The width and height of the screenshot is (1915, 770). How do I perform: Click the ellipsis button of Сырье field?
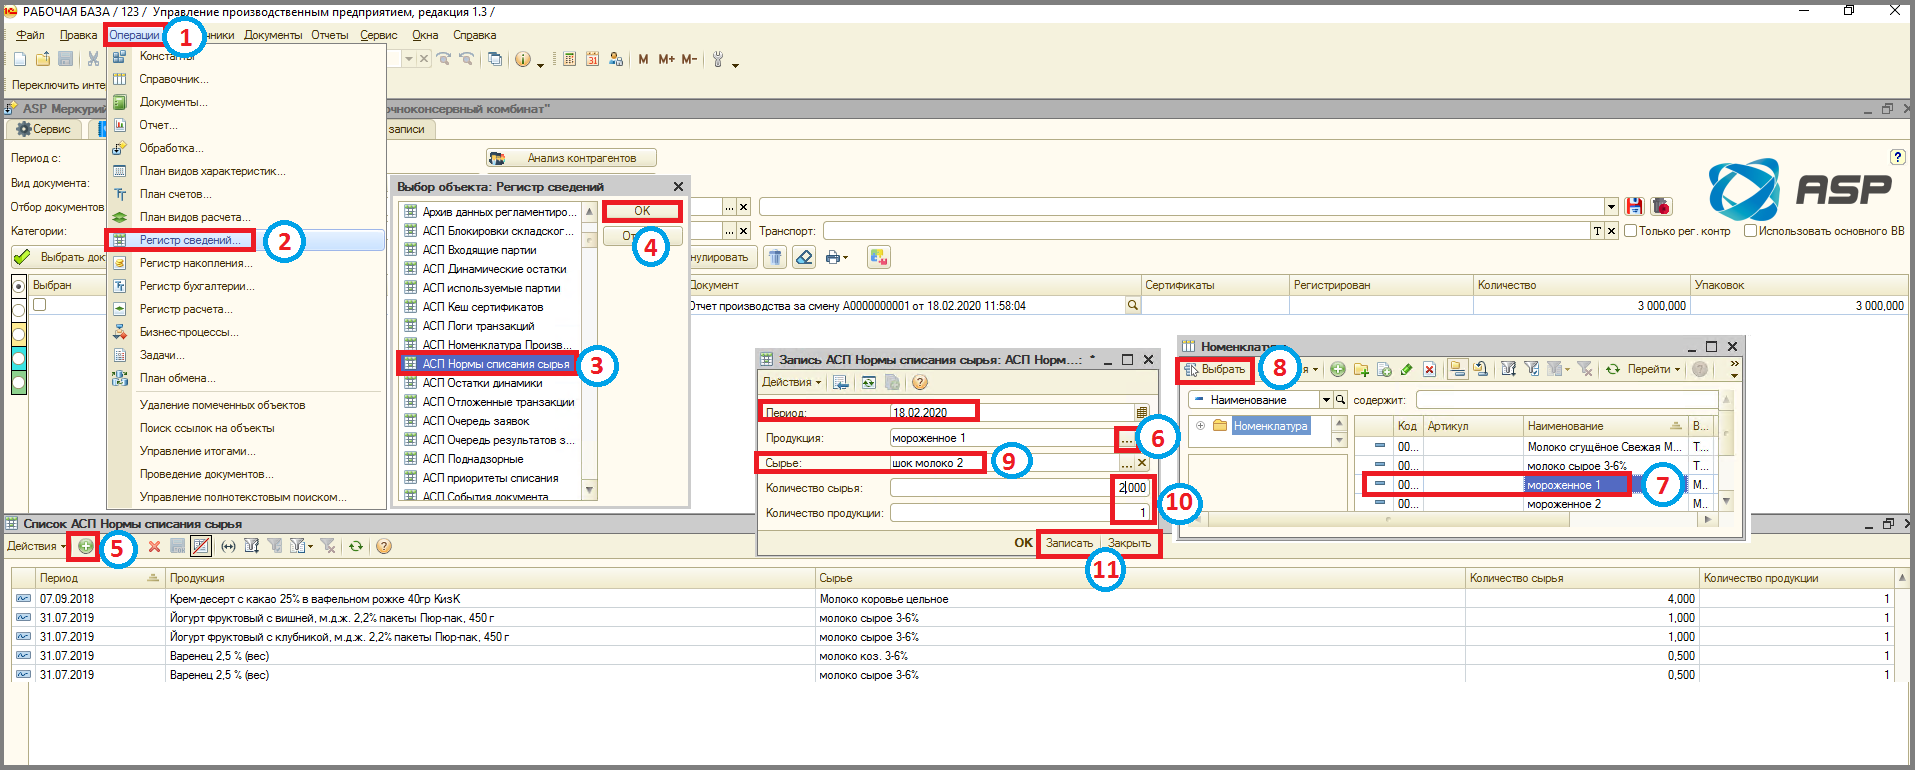click(1127, 463)
